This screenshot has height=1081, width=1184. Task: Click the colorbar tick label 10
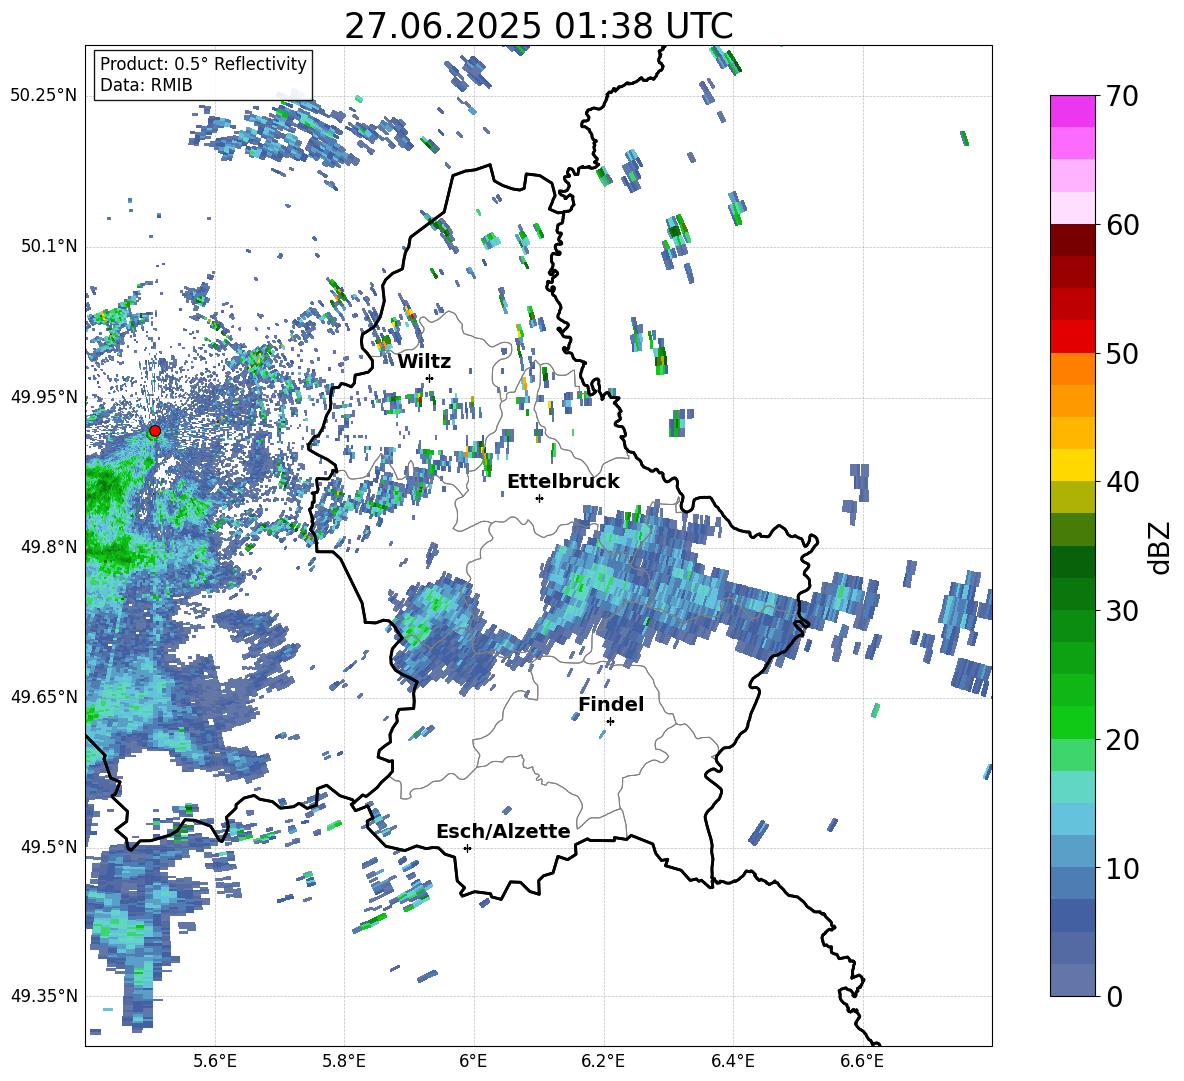pos(1122,868)
